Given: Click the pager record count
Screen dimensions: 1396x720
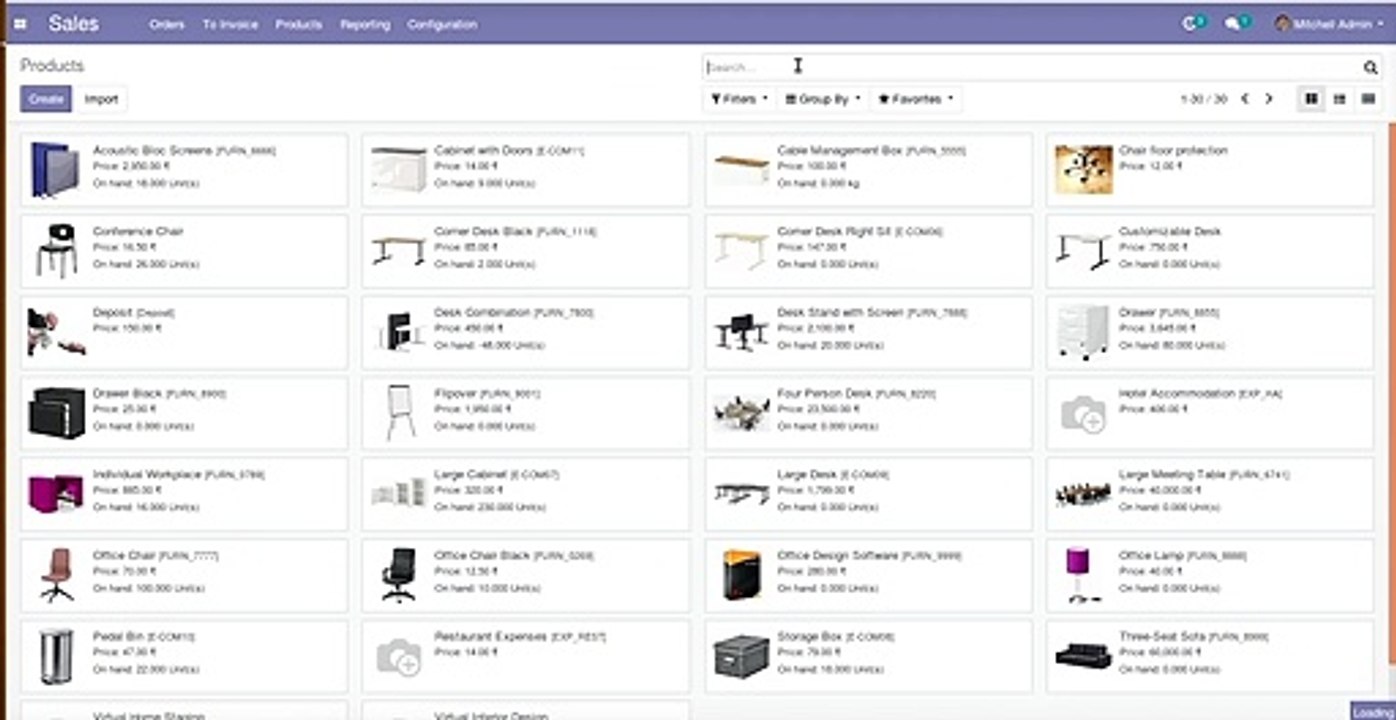Looking at the screenshot, I should pos(1203,99).
